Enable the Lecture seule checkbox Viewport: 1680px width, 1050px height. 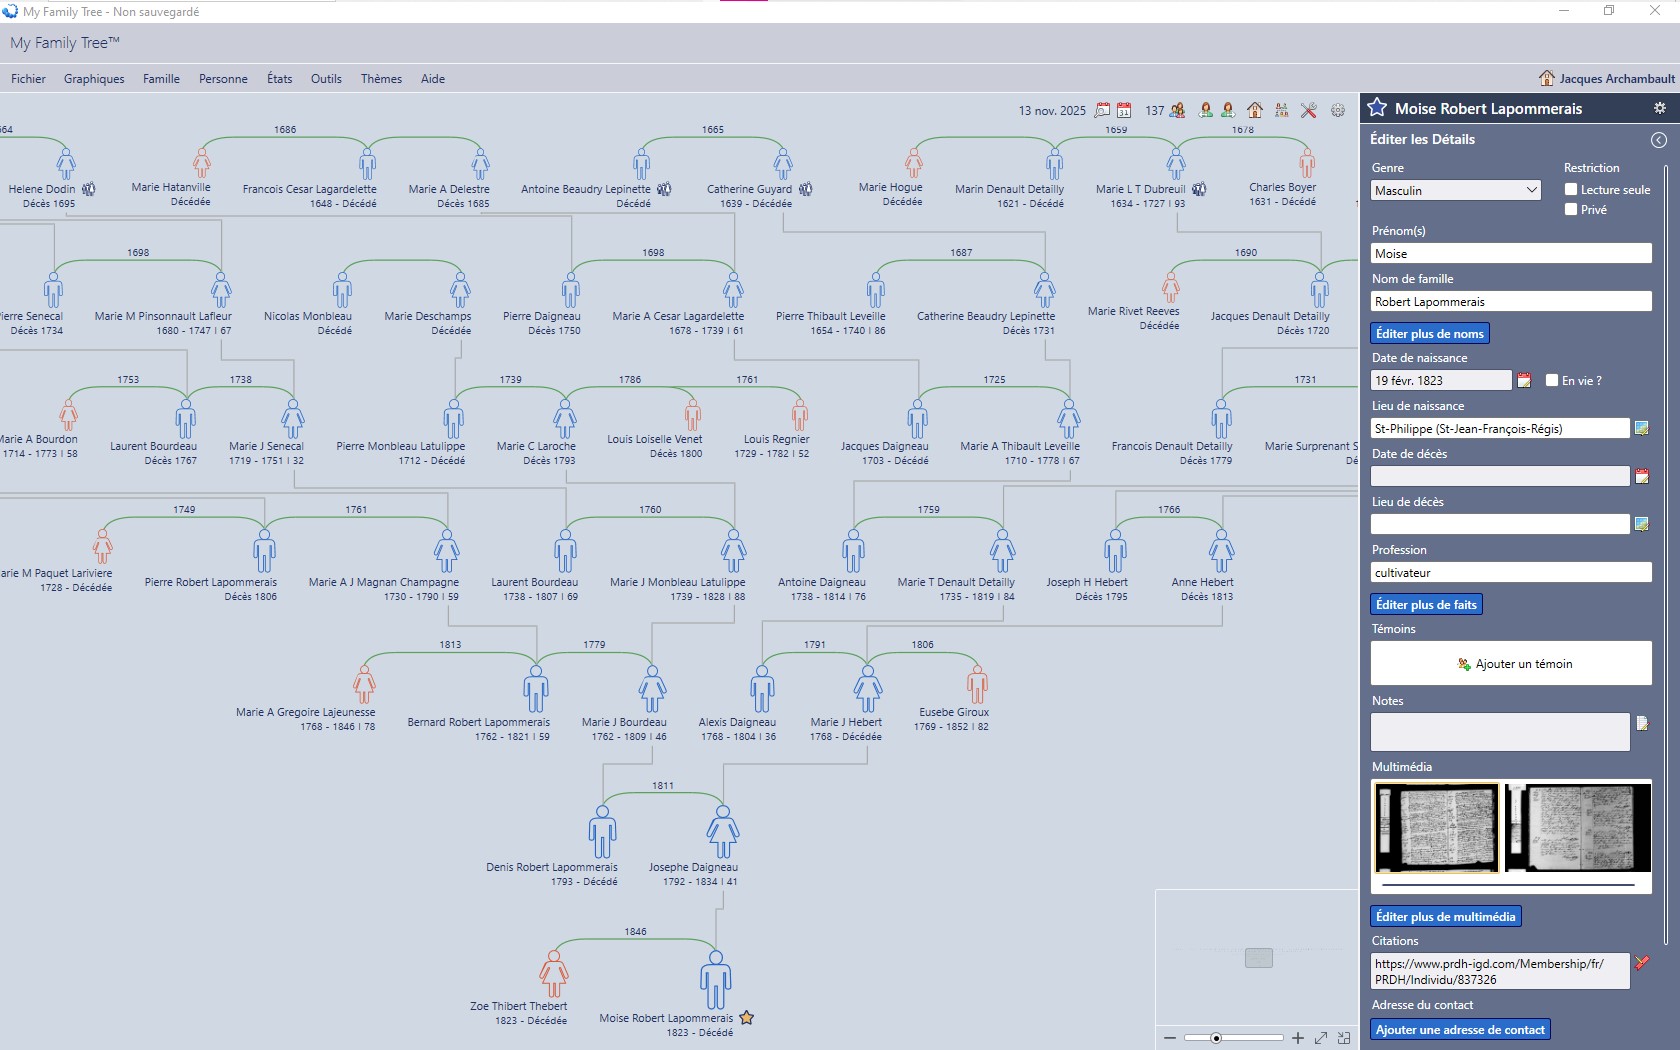(x=1571, y=189)
